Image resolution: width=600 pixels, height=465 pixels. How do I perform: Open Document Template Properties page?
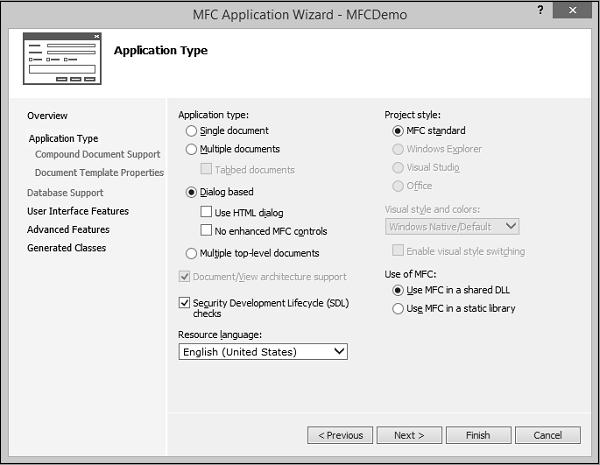99,173
